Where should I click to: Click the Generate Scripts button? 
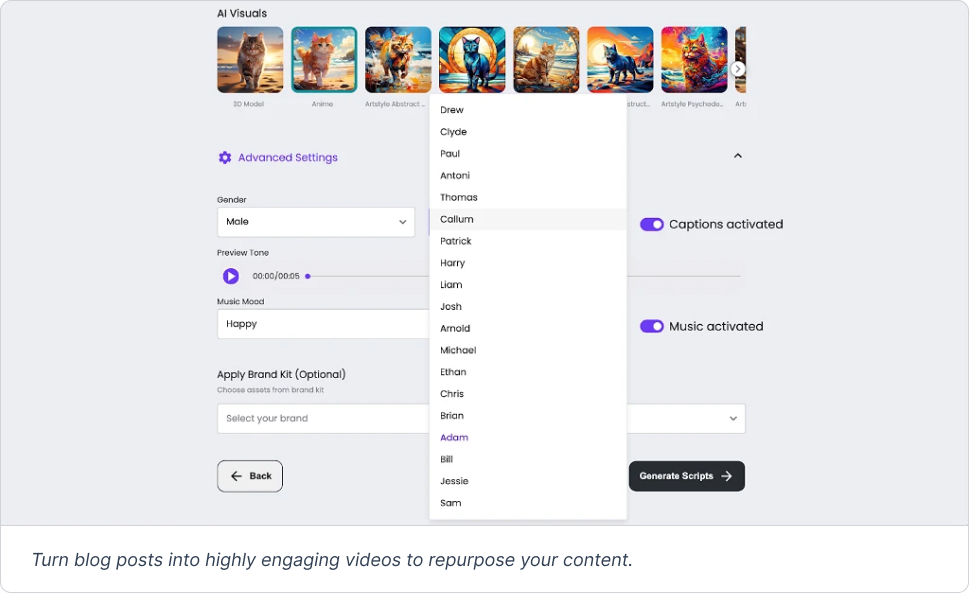686,476
